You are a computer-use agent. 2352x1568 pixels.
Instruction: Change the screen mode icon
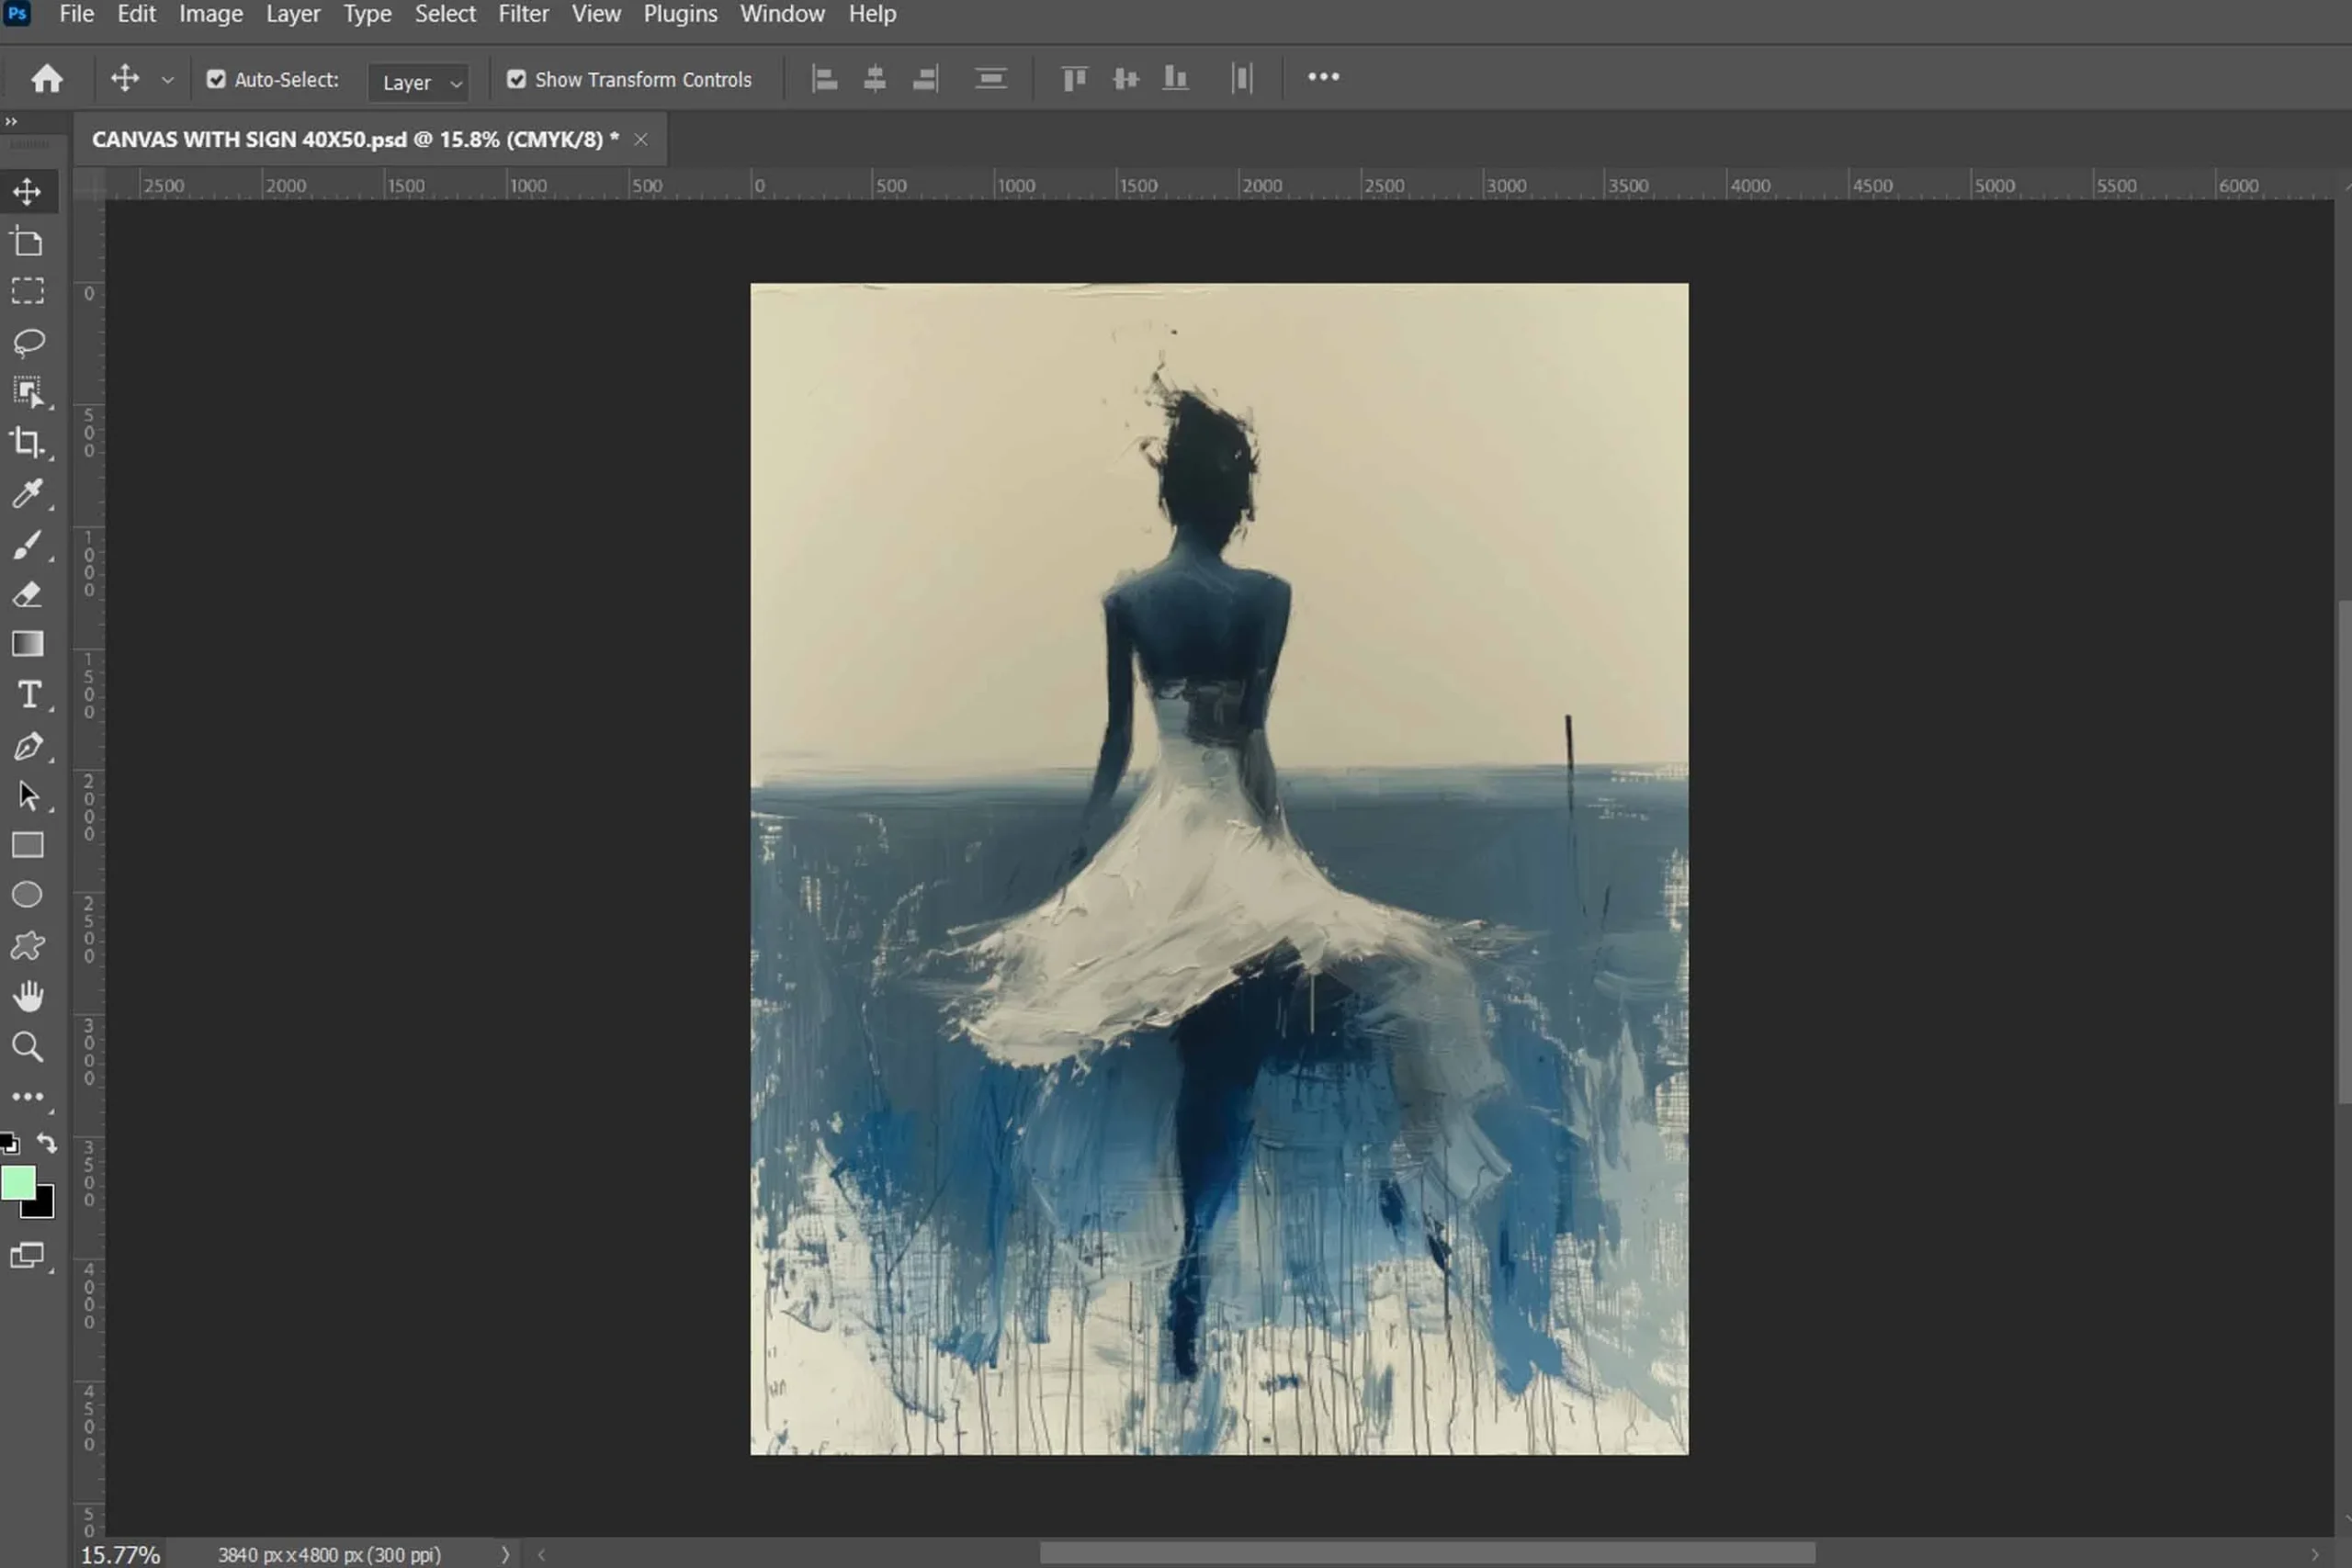(27, 1256)
